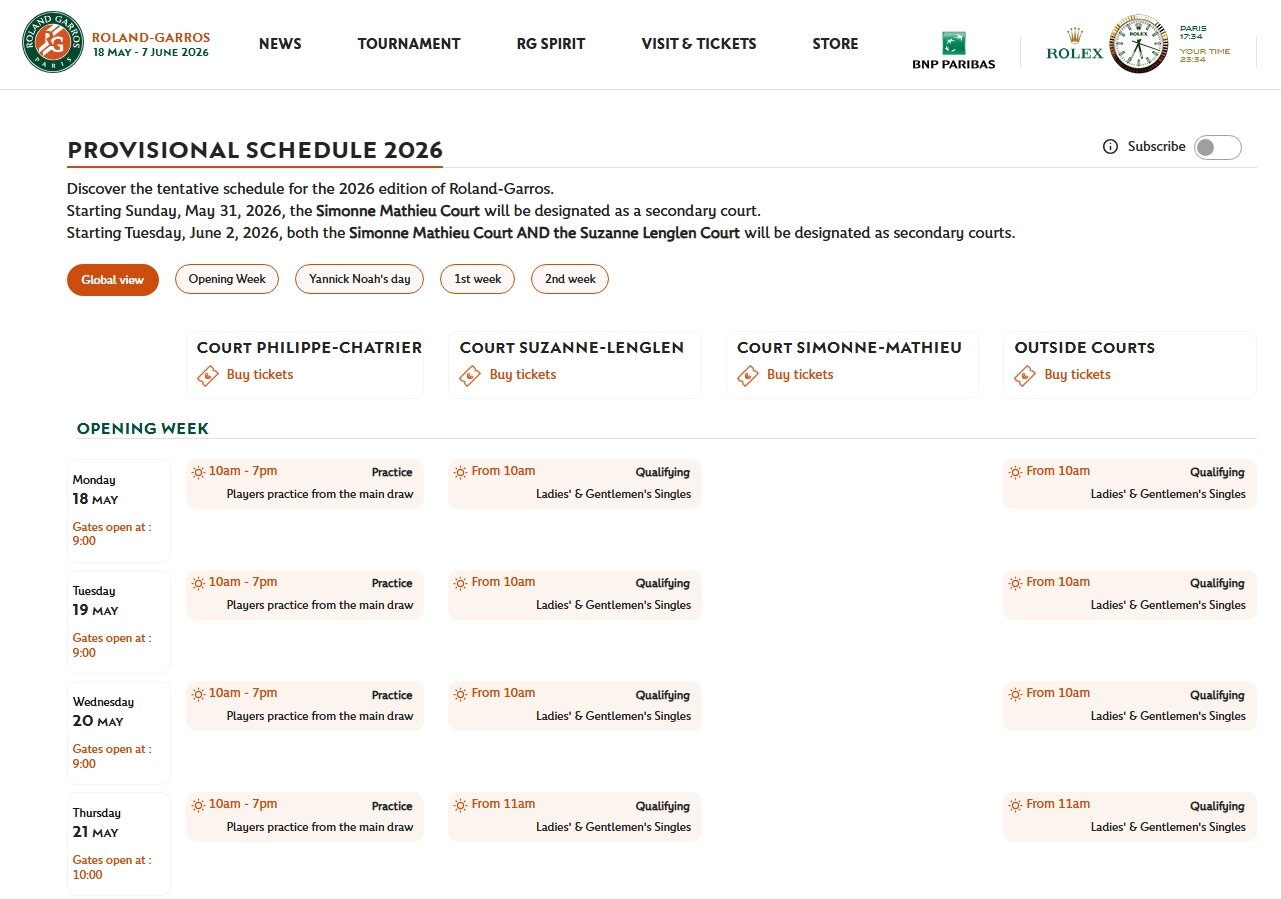
Task: Click 'Practice' label in Wednesday Philippe-Chatrier session
Action: [392, 695]
